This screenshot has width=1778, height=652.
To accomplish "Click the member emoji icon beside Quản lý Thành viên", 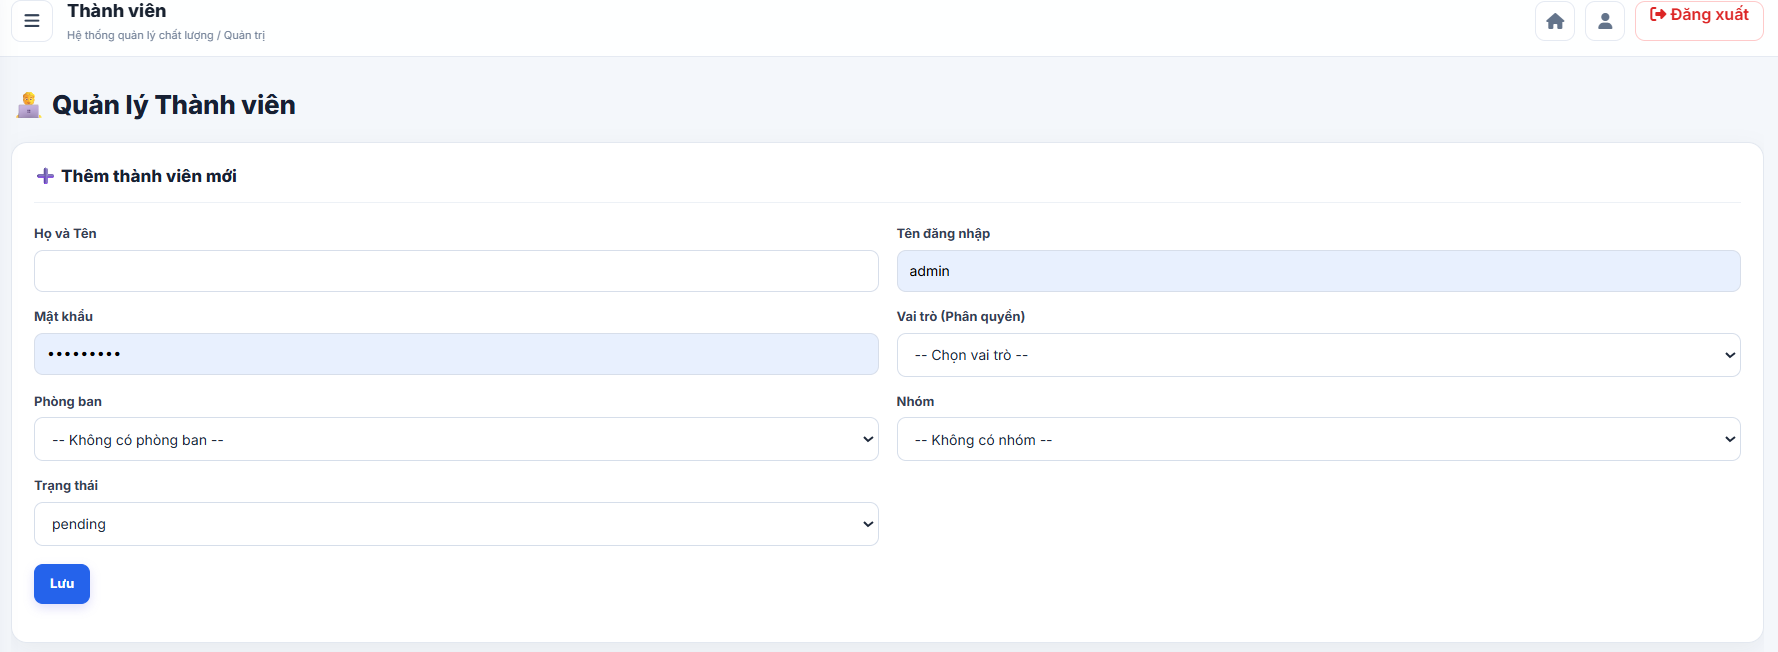I will [28, 105].
